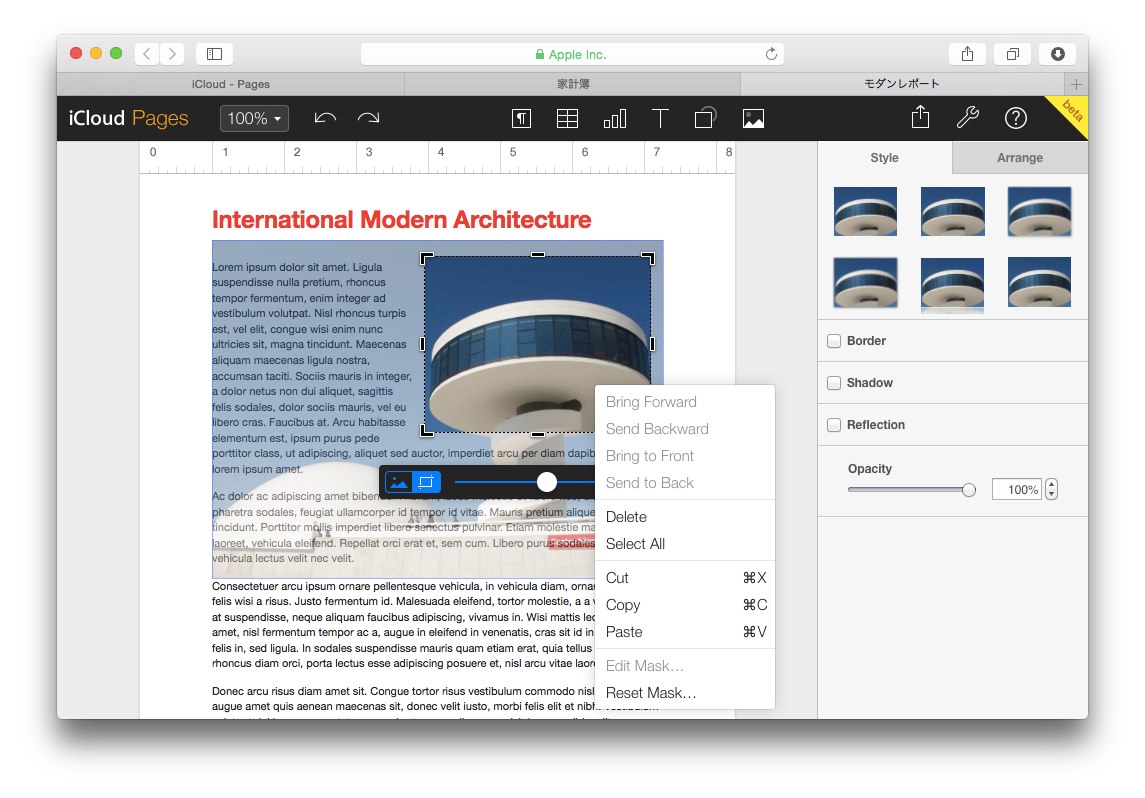Click the iCloud Pages logo text

click(129, 118)
